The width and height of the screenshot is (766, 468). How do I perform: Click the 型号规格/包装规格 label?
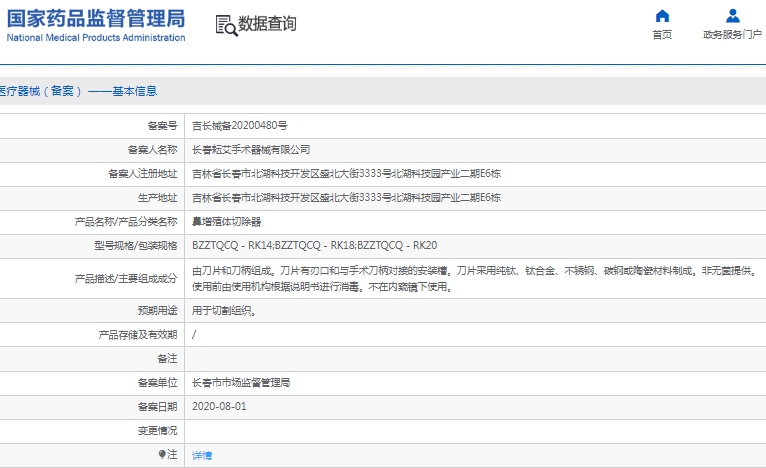(136, 245)
